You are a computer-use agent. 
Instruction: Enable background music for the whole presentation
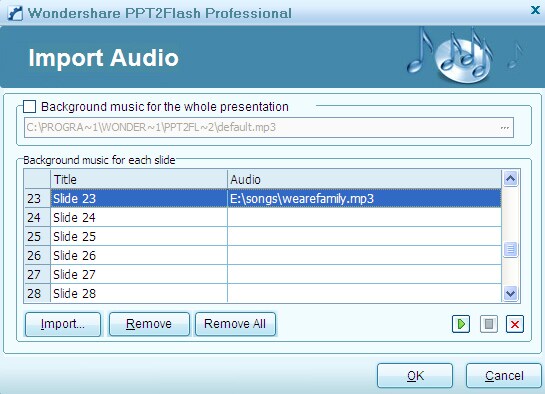tap(30, 106)
